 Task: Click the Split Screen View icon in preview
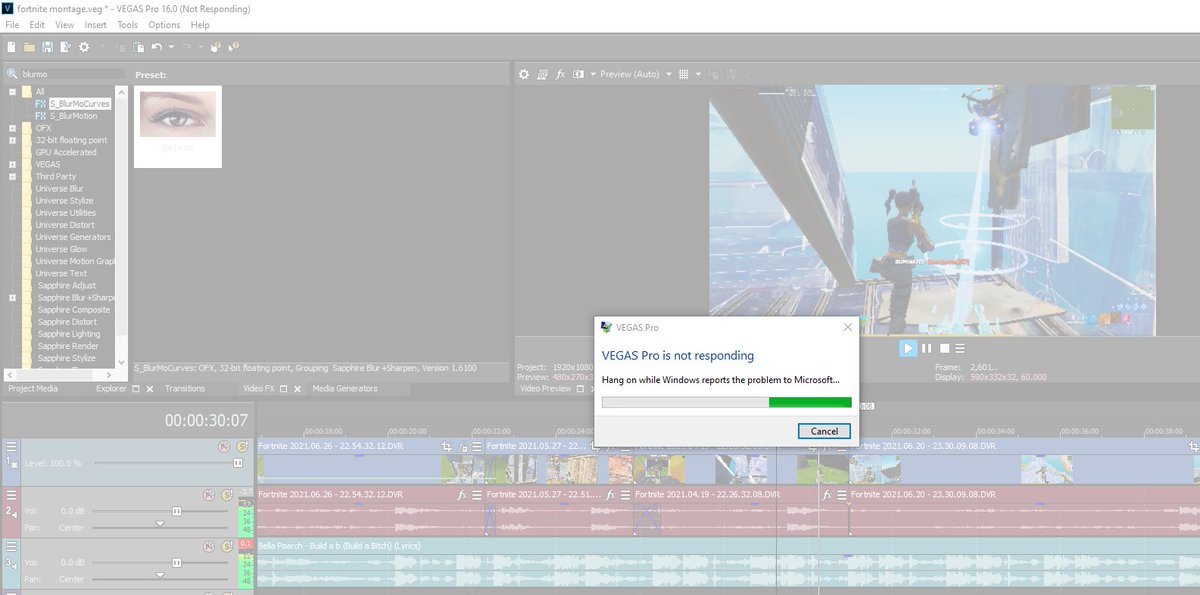click(578, 74)
